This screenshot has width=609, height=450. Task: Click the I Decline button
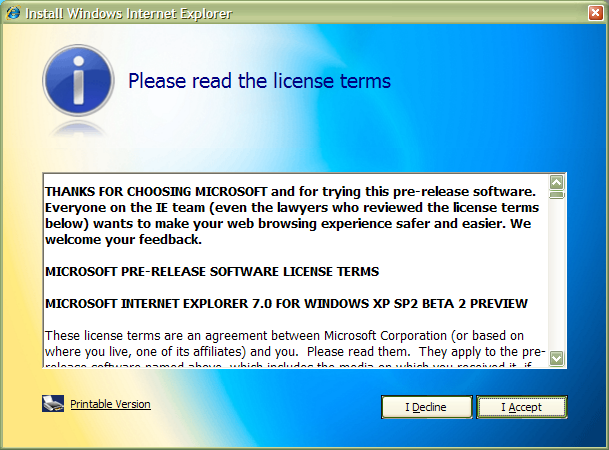pos(426,407)
